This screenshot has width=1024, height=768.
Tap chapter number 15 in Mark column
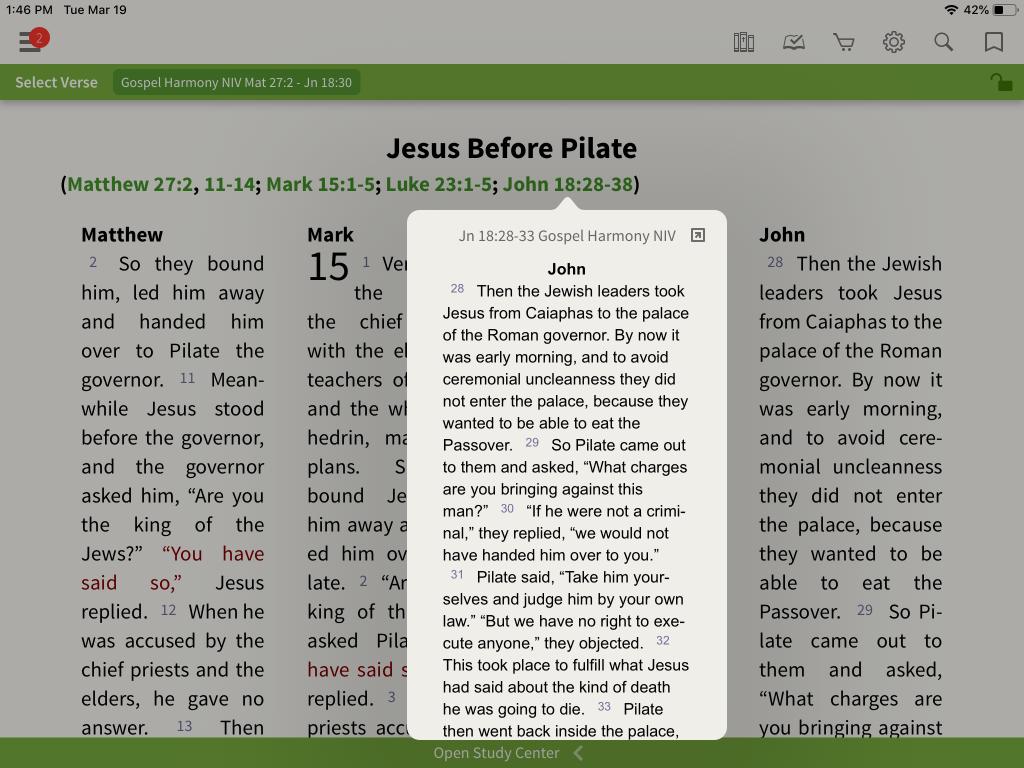coord(328,267)
